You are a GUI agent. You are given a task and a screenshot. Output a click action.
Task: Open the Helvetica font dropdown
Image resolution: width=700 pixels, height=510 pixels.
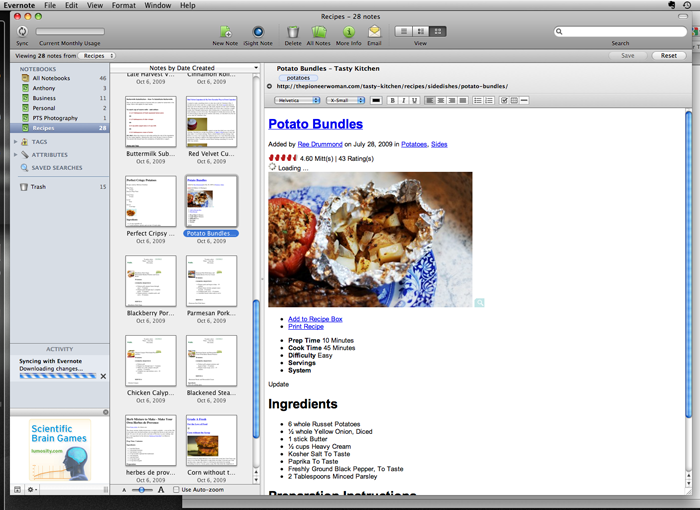coord(297,100)
